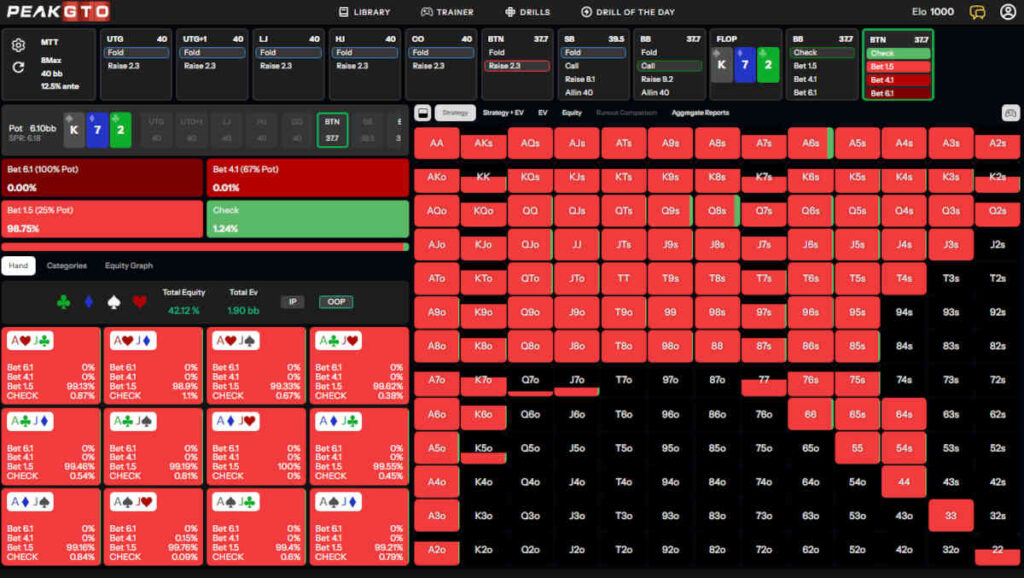The width and height of the screenshot is (1024, 578).
Task: Select the Hand tab
Action: click(18, 266)
